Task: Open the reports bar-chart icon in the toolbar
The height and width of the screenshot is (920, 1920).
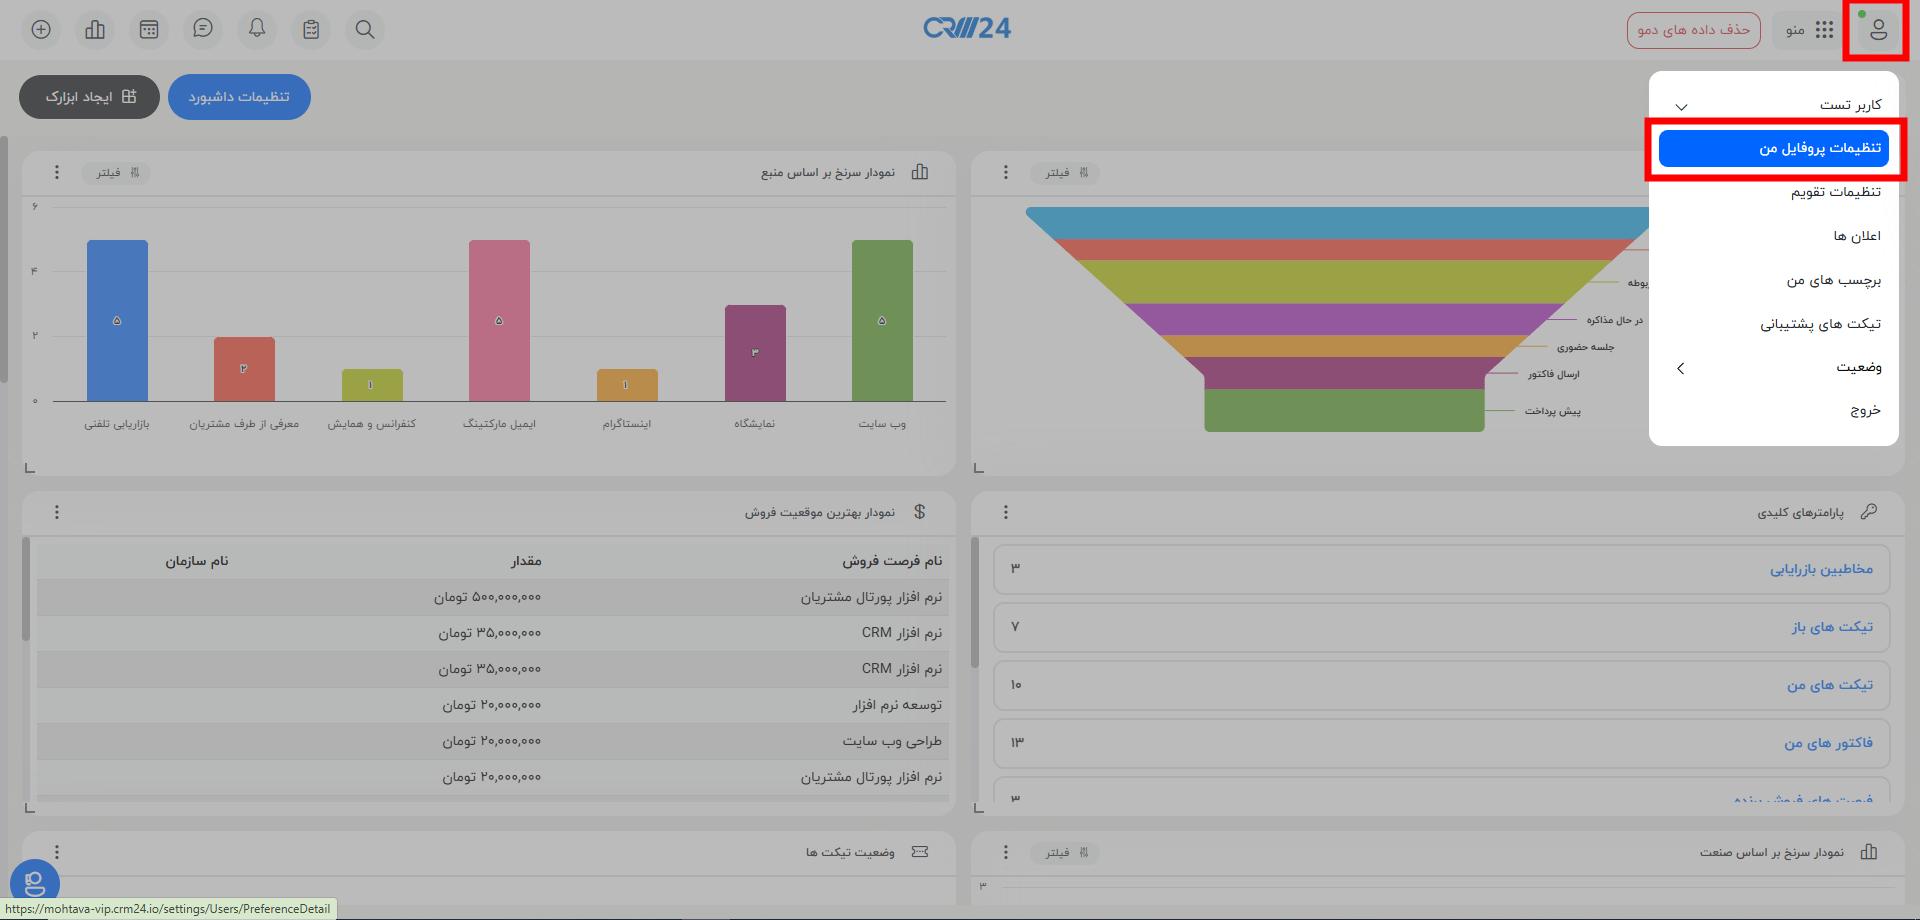Action: click(94, 30)
